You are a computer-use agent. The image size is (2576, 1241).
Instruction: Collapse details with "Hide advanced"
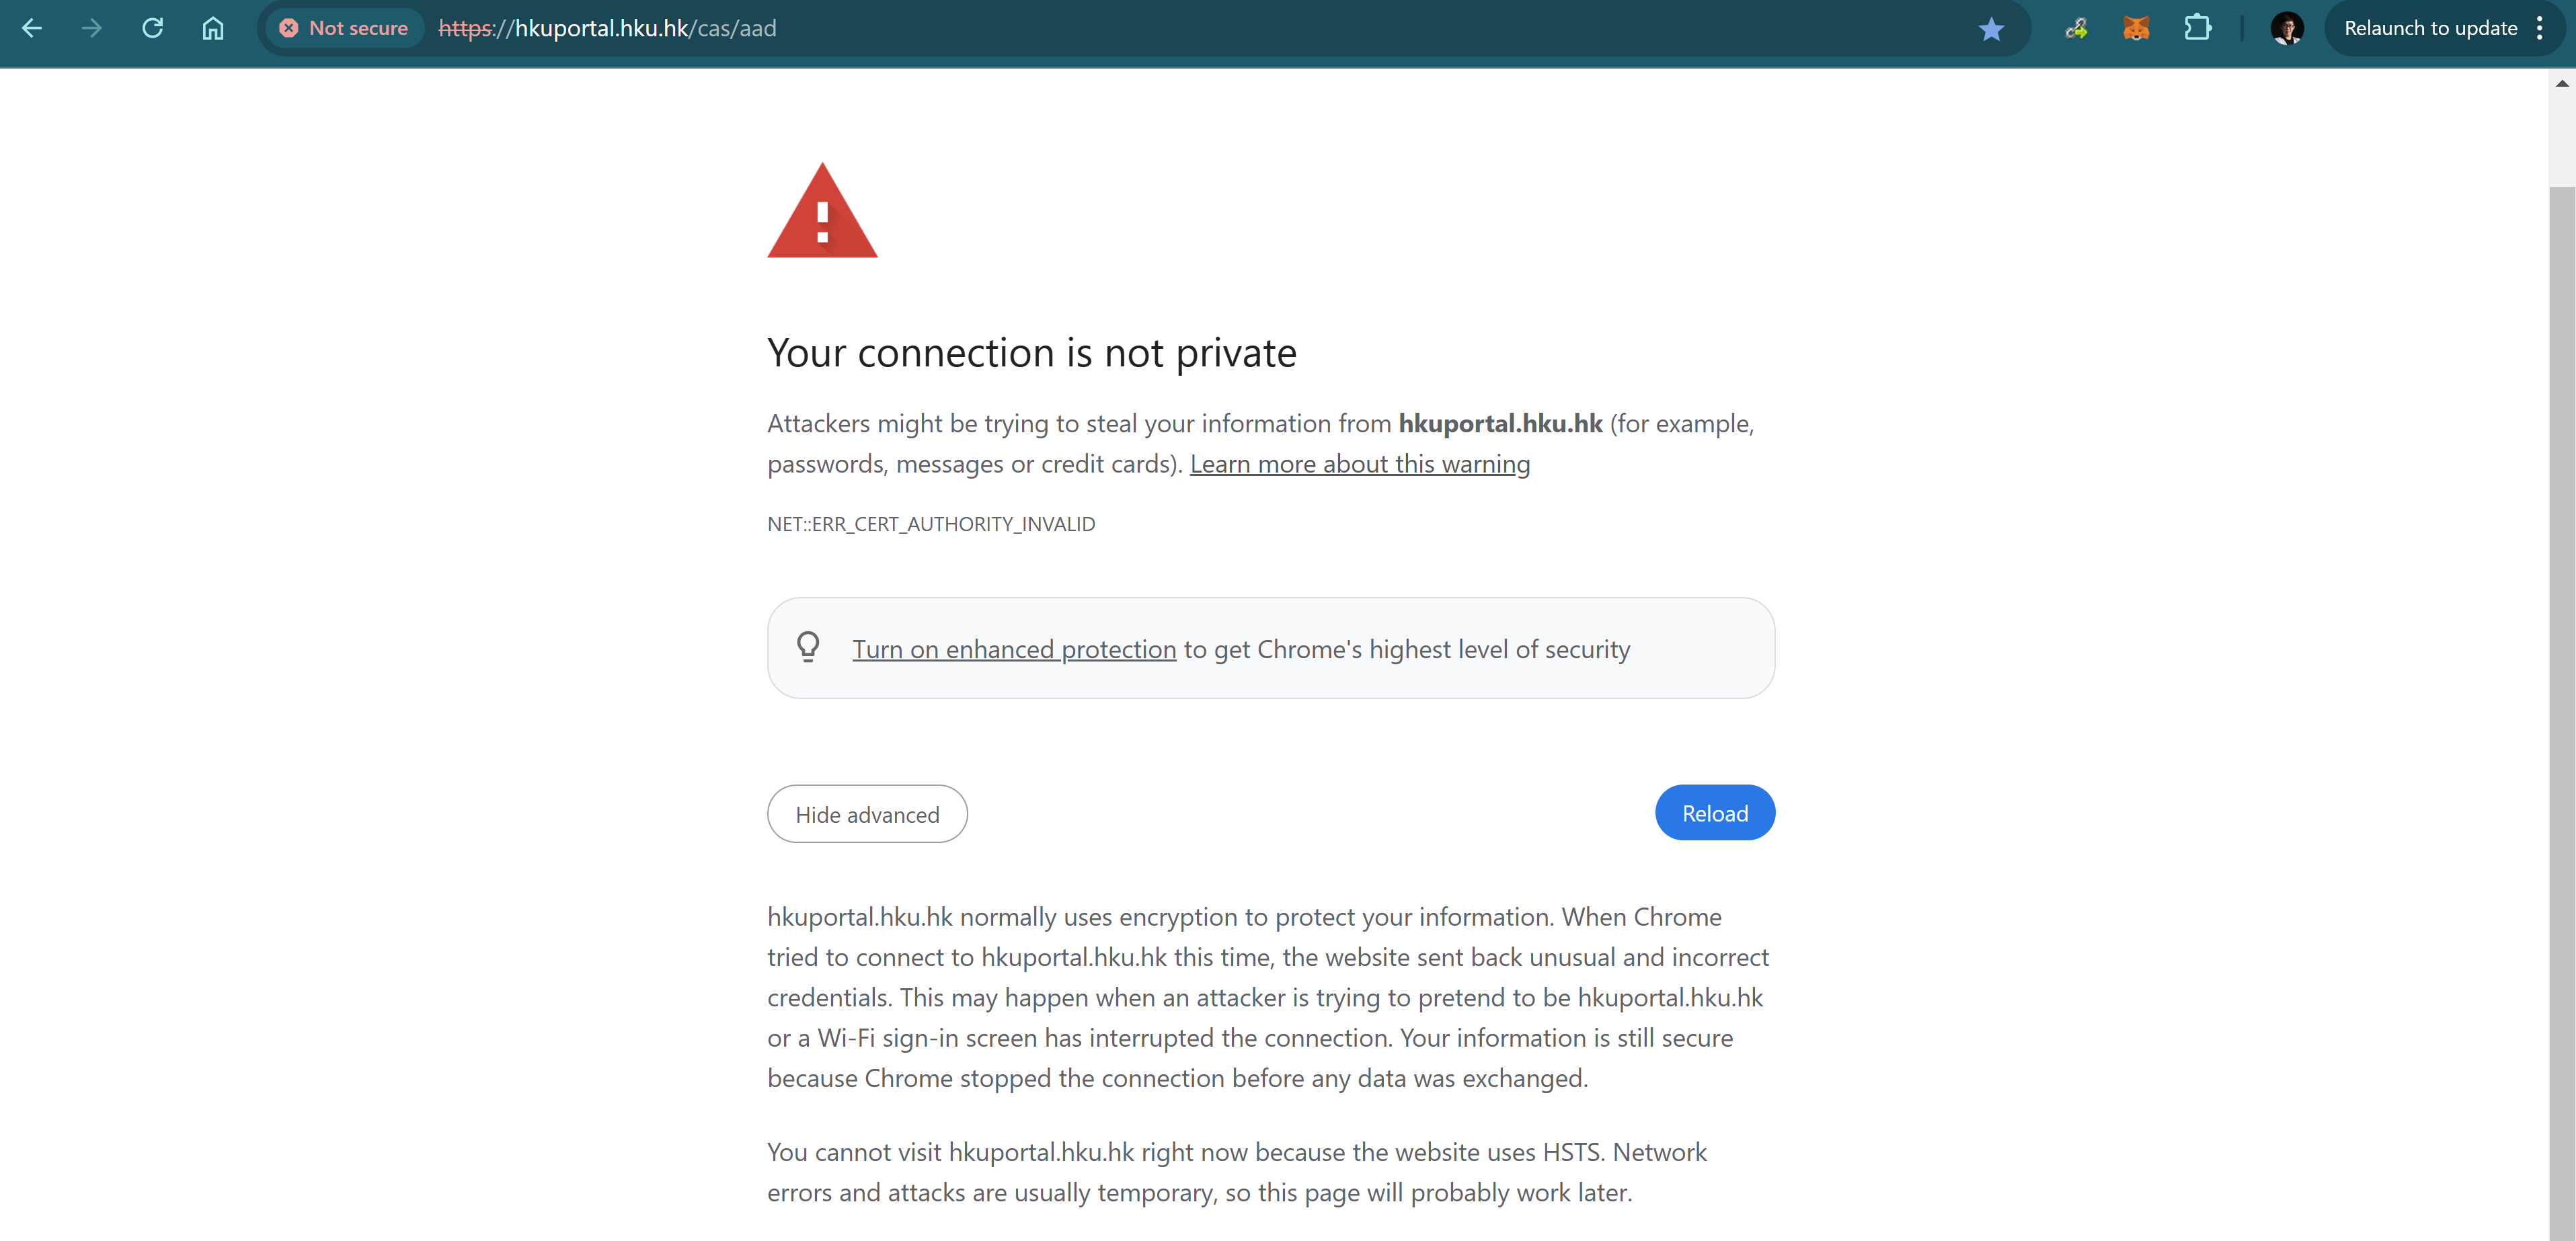tap(867, 814)
